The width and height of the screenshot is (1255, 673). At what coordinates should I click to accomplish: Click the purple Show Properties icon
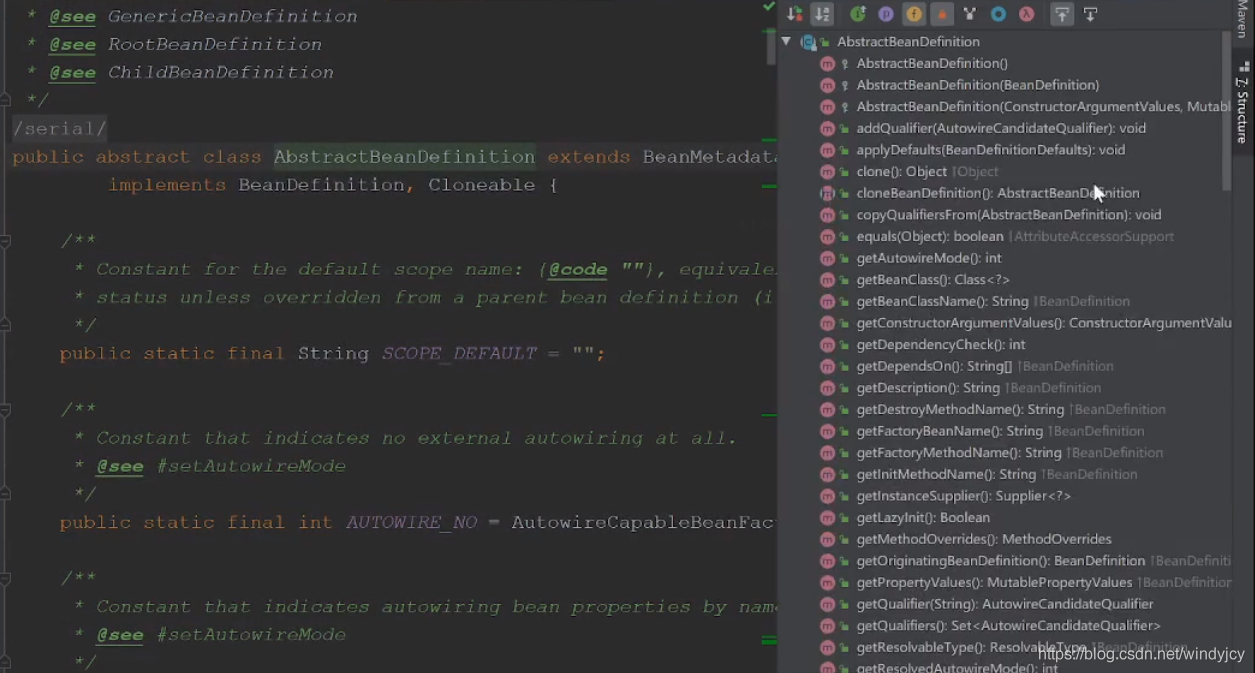pyautogui.click(x=886, y=14)
